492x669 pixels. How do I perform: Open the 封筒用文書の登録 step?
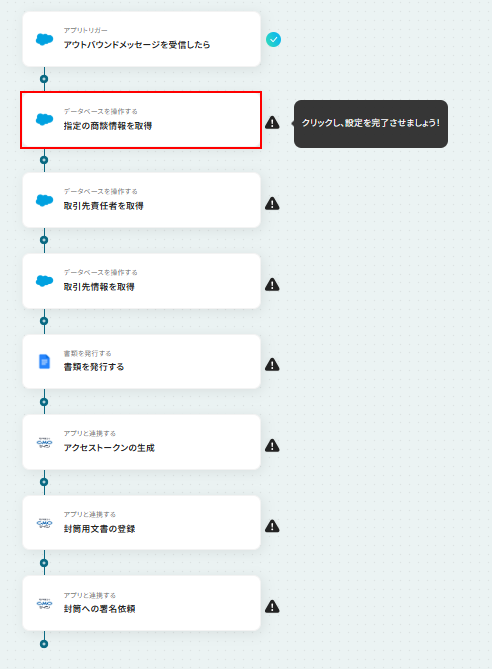coord(142,523)
